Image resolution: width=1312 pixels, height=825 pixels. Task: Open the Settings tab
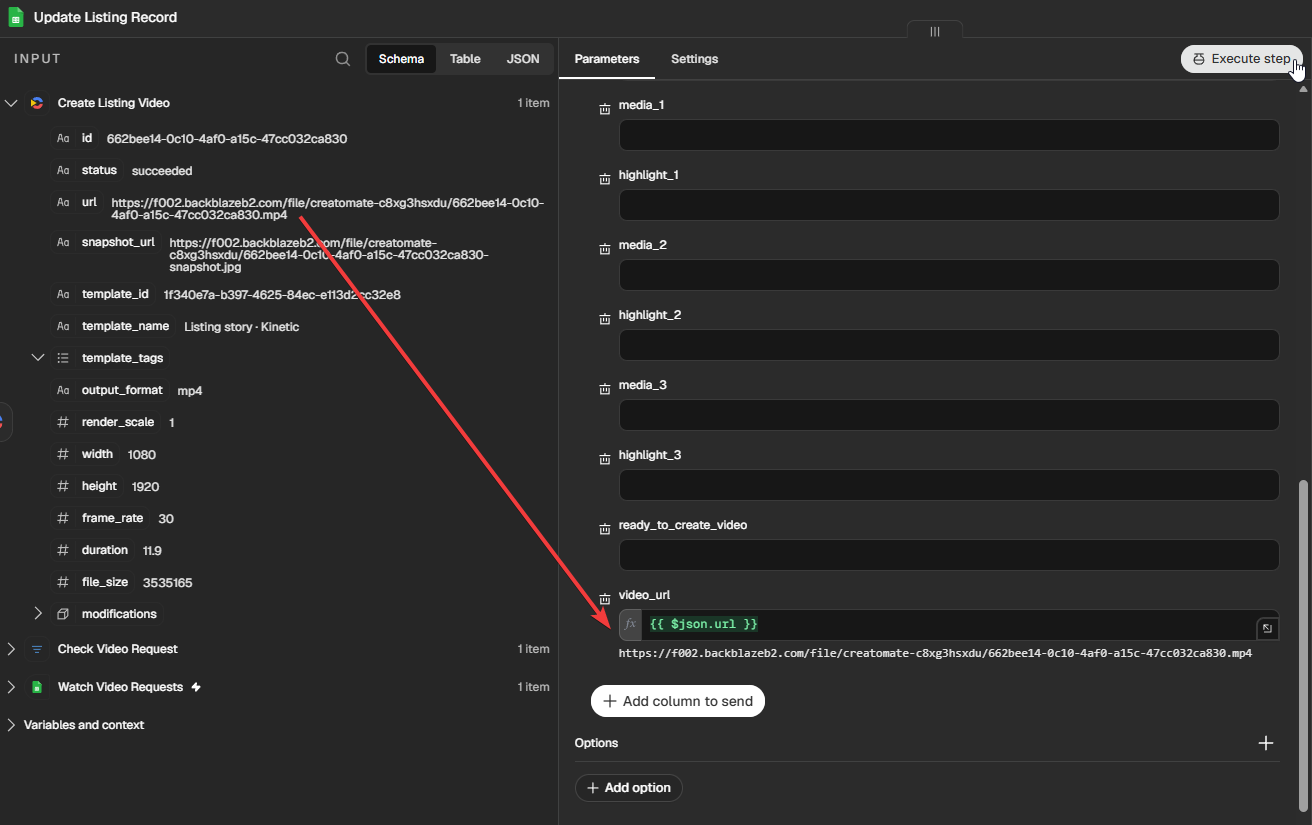694,59
